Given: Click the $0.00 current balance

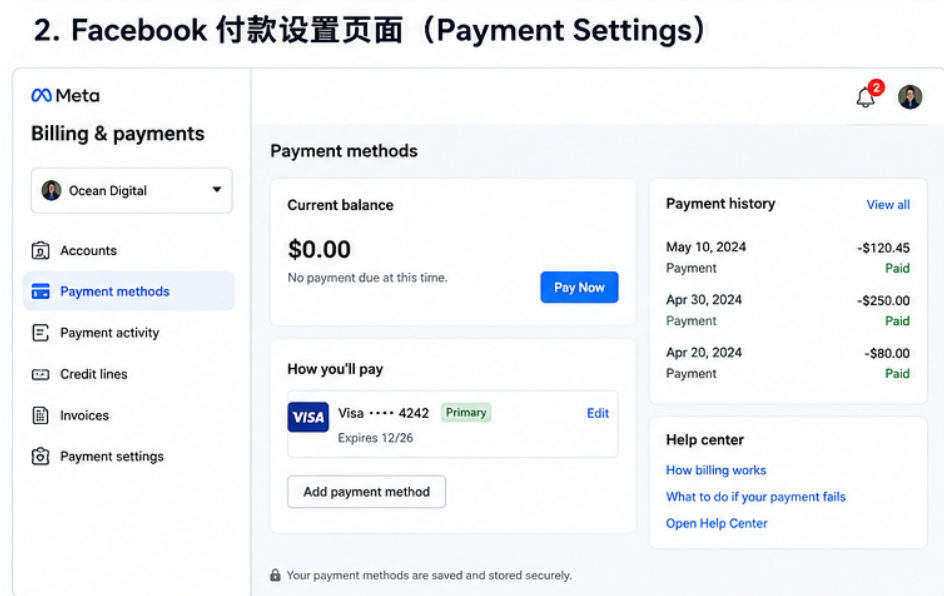Looking at the screenshot, I should tap(319, 249).
